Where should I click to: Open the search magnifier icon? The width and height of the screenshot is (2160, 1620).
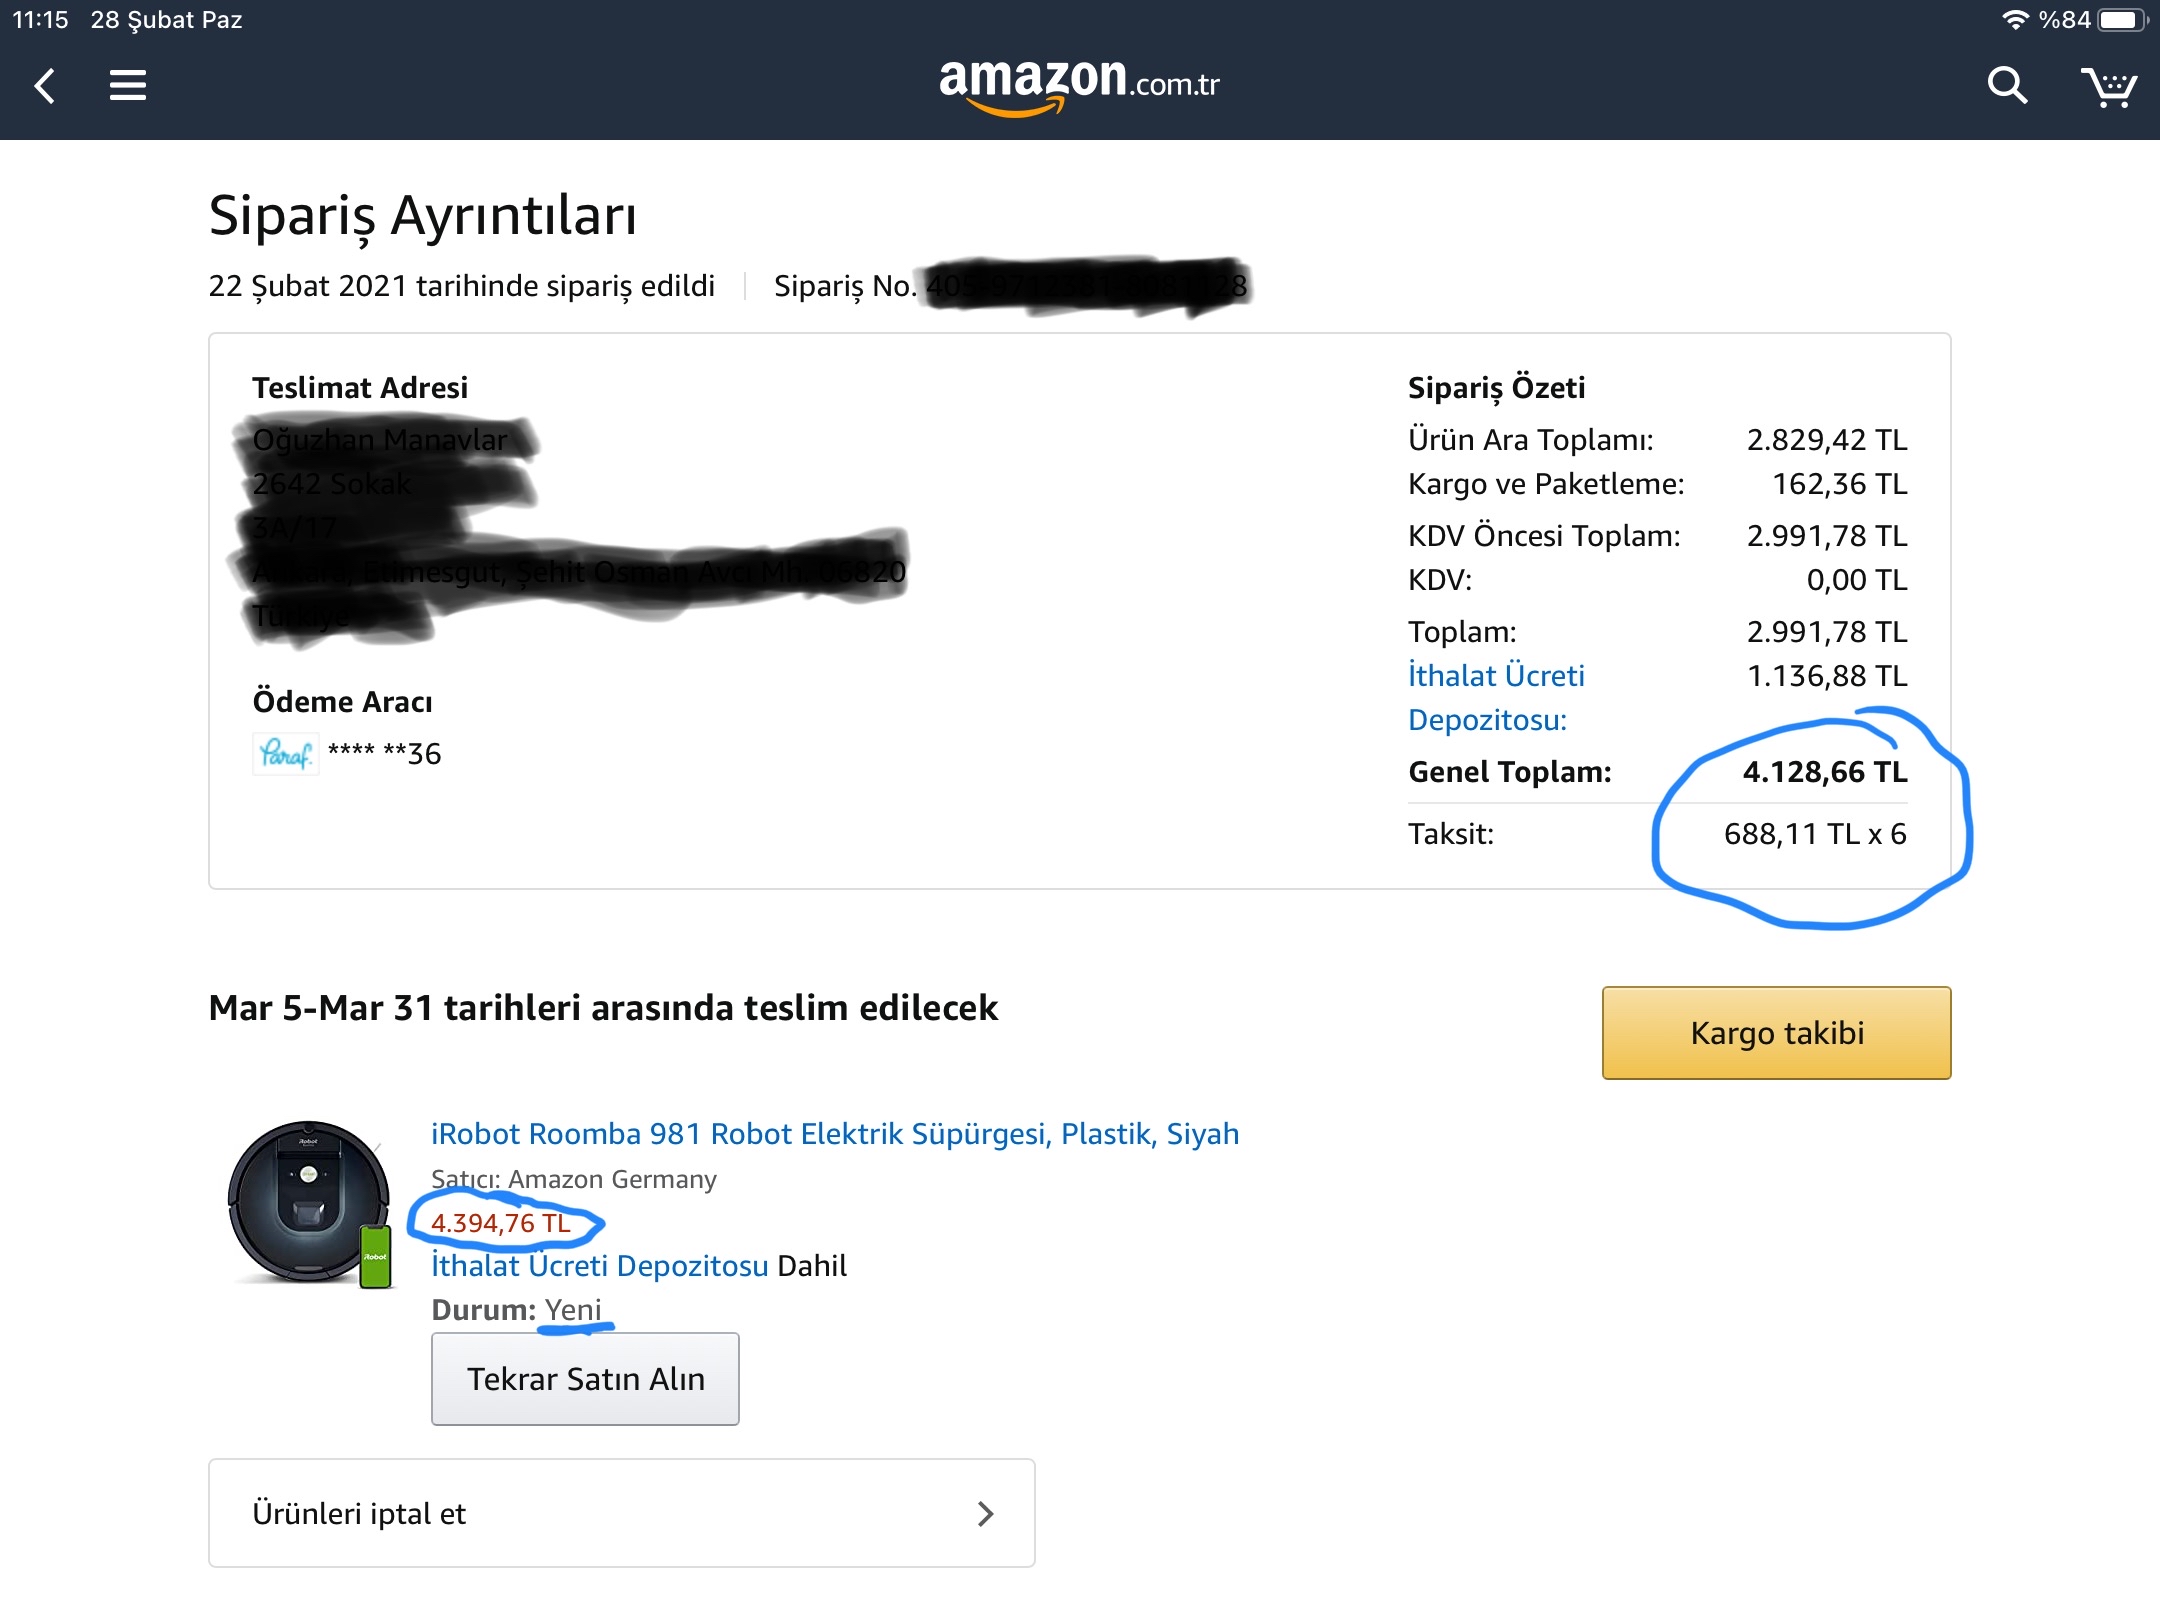(2006, 86)
